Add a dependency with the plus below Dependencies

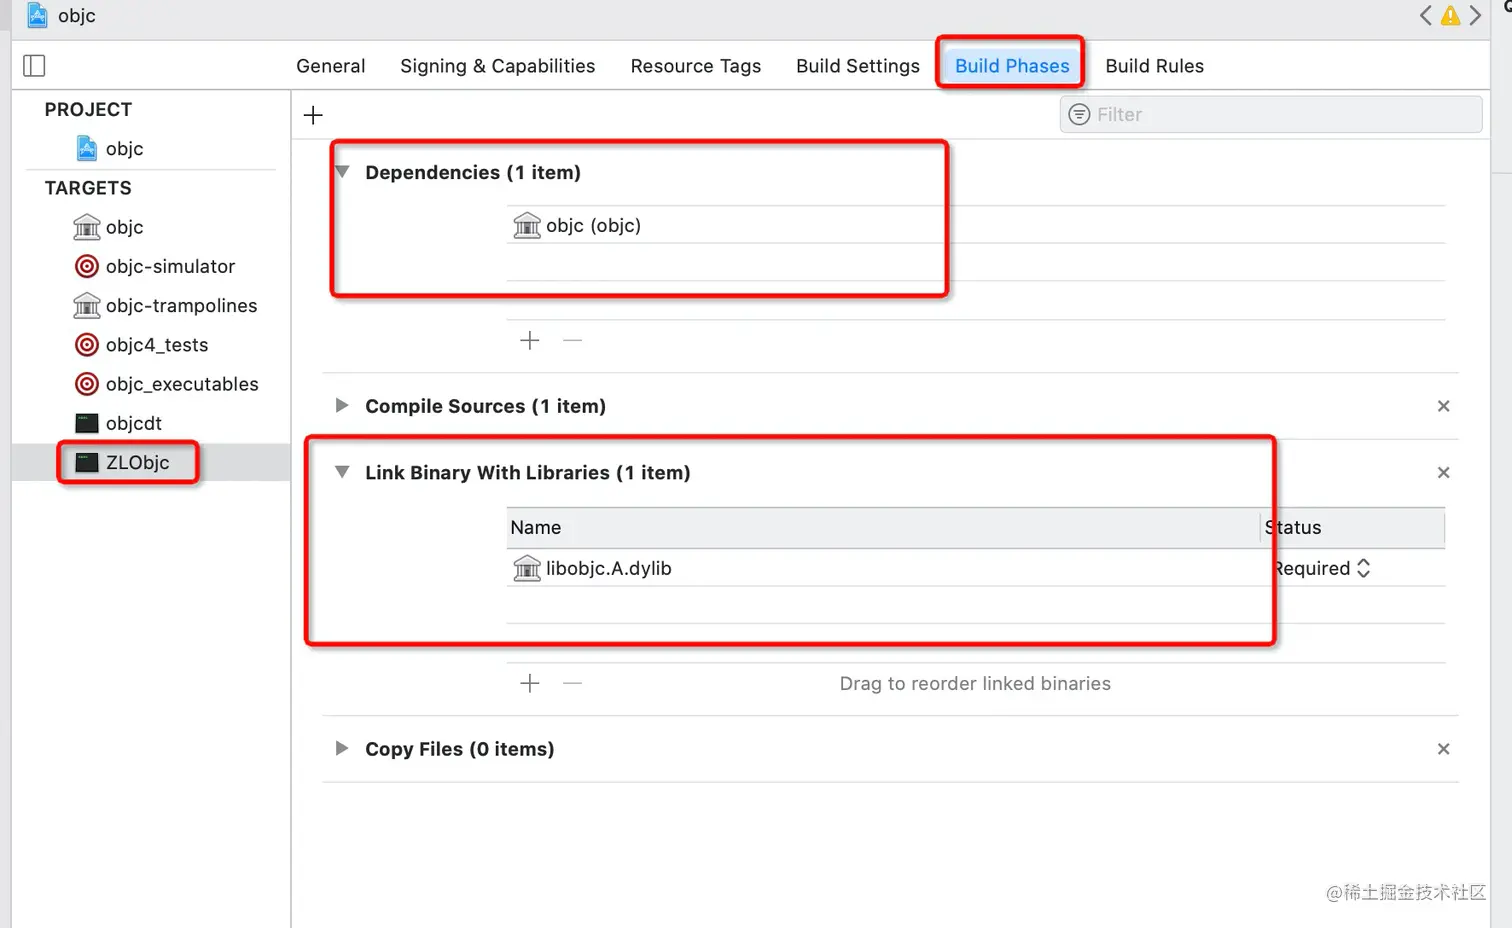point(530,340)
